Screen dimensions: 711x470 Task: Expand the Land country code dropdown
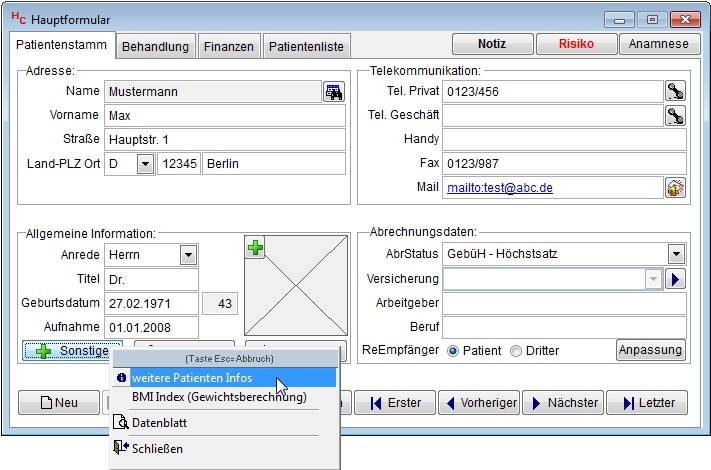click(144, 164)
